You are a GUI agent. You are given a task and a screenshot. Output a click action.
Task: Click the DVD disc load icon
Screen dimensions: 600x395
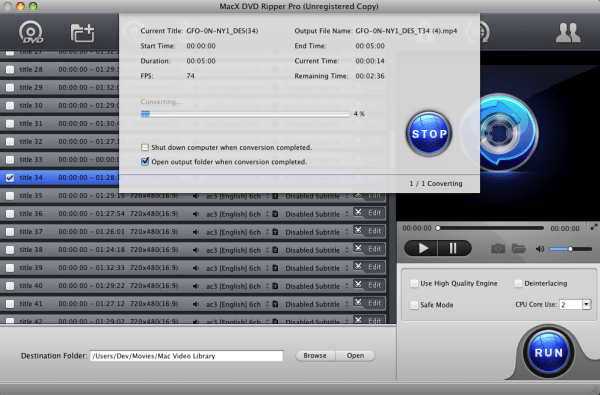click(31, 32)
